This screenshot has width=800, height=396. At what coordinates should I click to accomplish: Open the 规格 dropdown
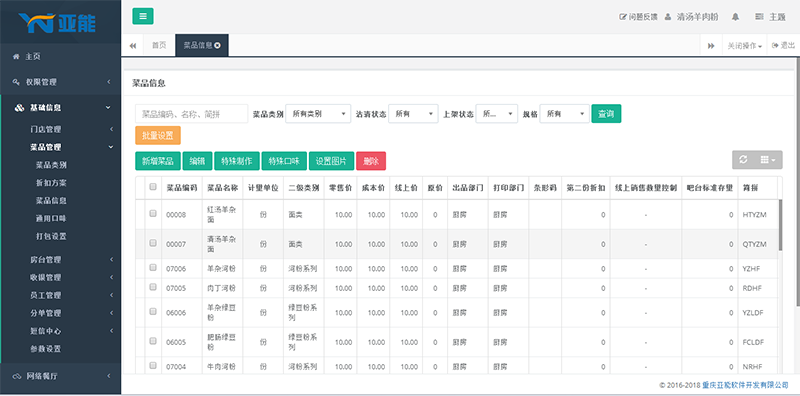click(564, 114)
